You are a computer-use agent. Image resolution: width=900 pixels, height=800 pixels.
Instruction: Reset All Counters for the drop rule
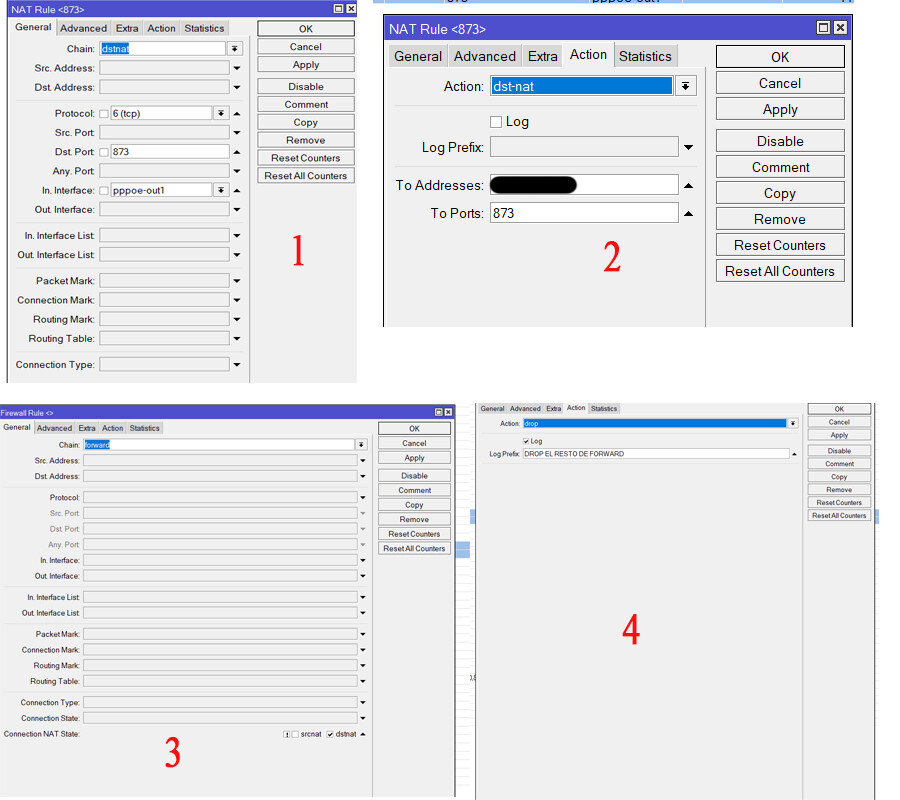[838, 515]
